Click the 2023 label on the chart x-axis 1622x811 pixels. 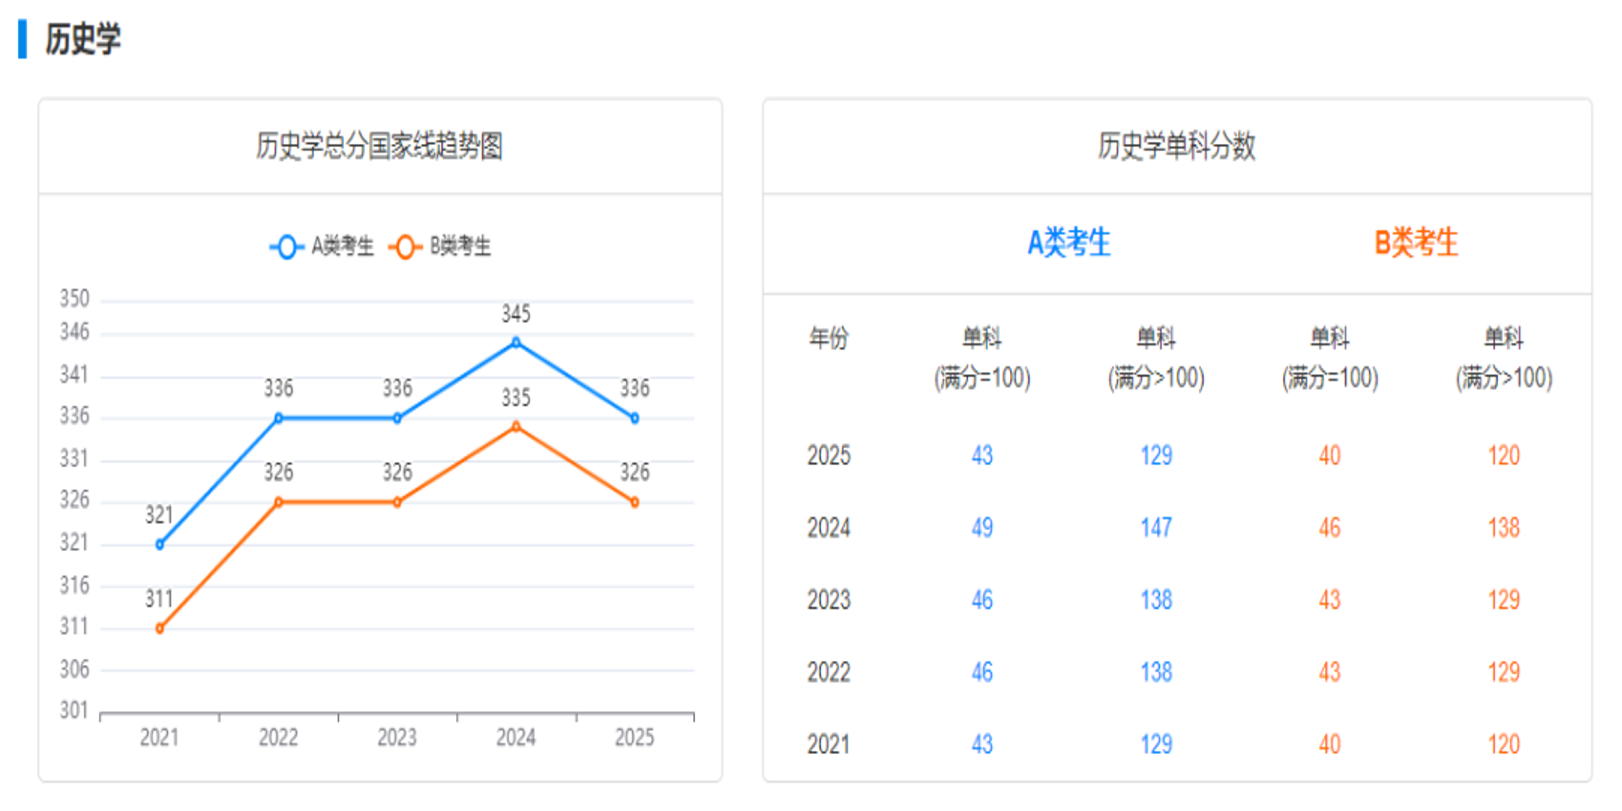coord(397,738)
